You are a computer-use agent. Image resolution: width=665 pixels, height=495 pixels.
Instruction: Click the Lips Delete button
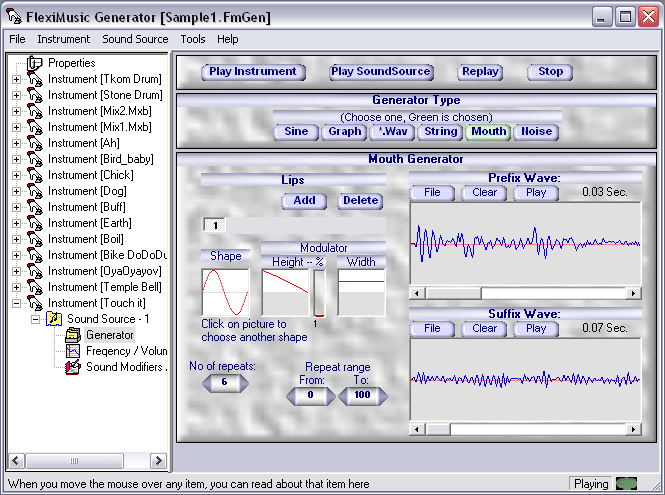[x=360, y=201]
